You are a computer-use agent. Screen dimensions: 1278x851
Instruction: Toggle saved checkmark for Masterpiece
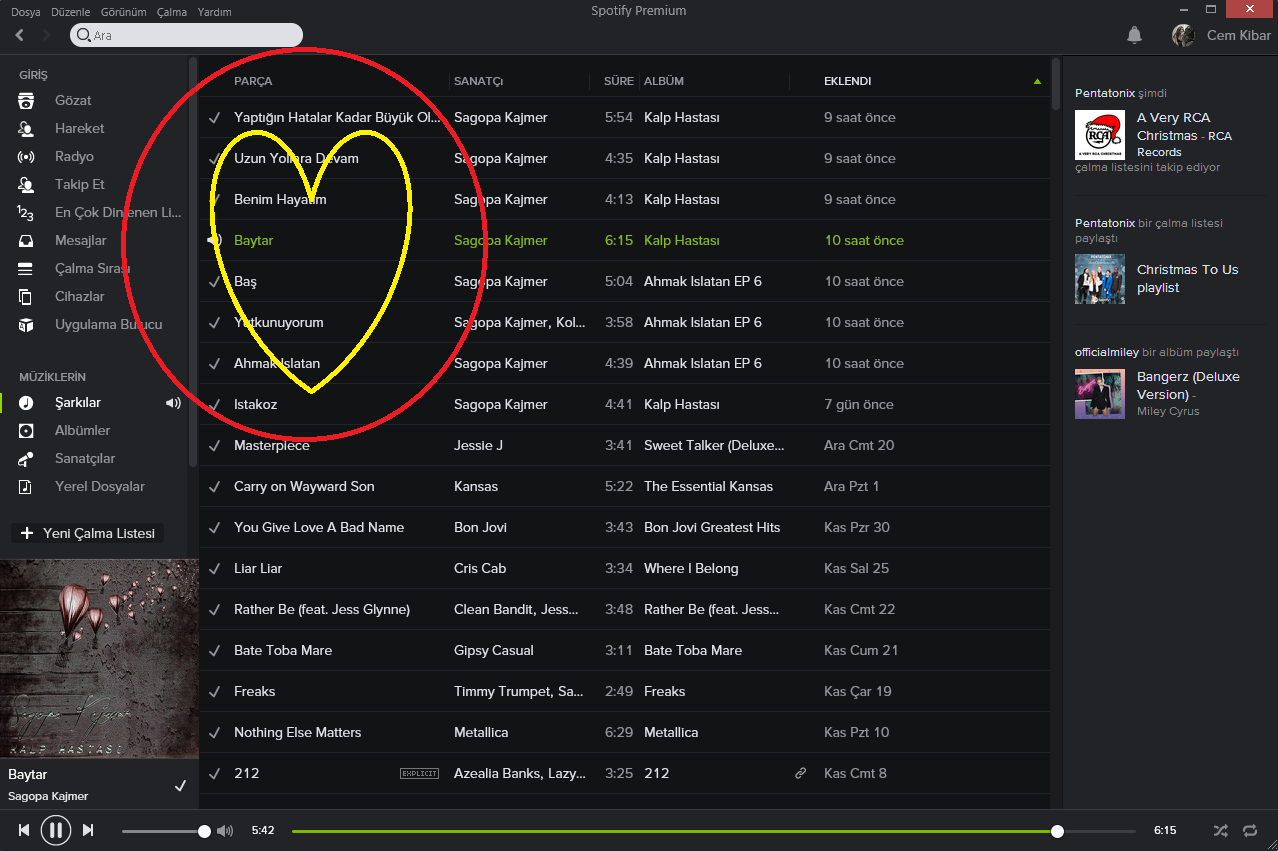214,445
